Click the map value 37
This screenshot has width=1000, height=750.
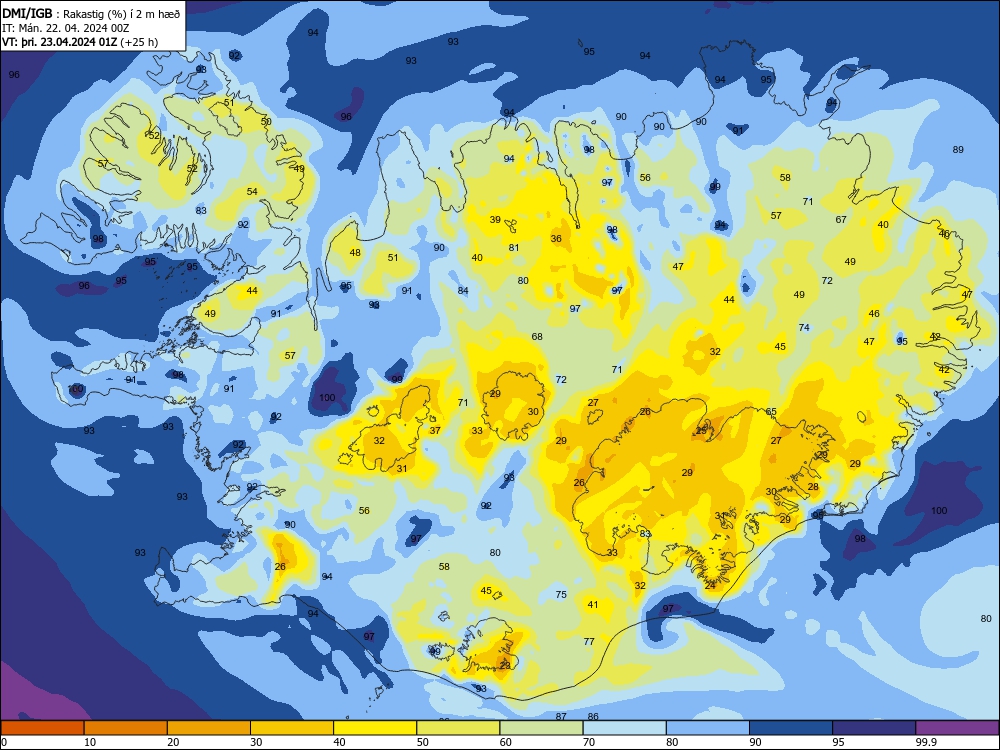(x=435, y=430)
